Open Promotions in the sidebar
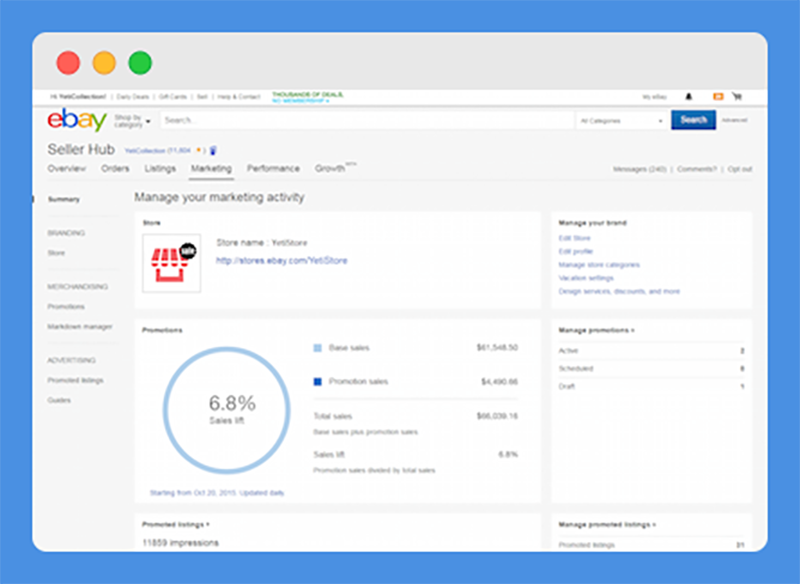Viewport: 800px width, 584px height. 66,307
